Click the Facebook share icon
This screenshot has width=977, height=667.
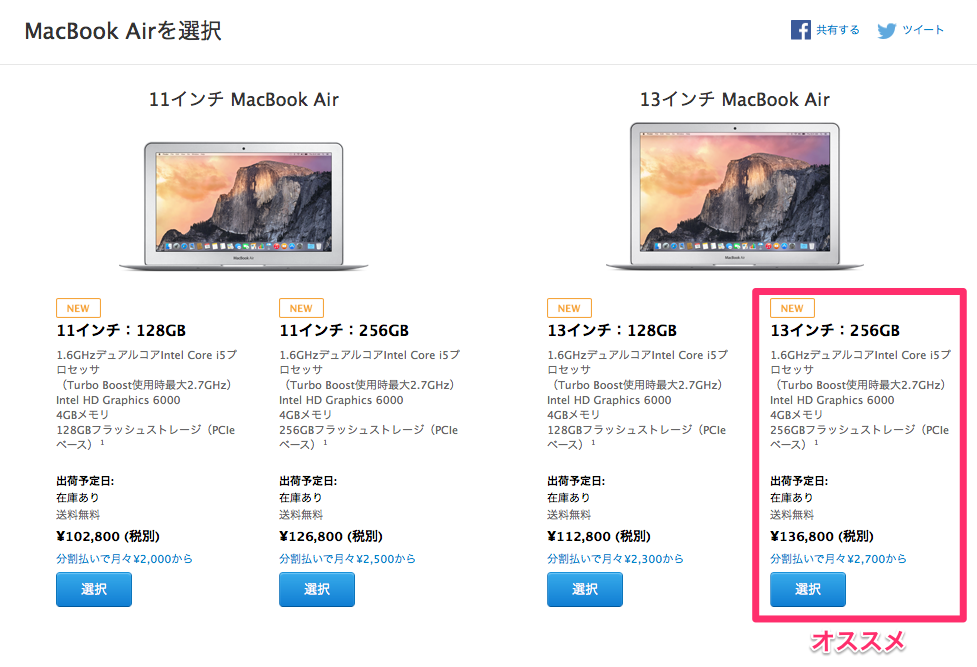801,30
